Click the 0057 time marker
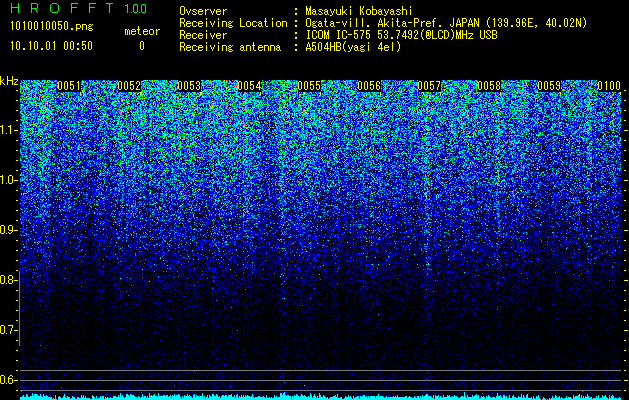This screenshot has height=400, width=629. pyautogui.click(x=429, y=86)
